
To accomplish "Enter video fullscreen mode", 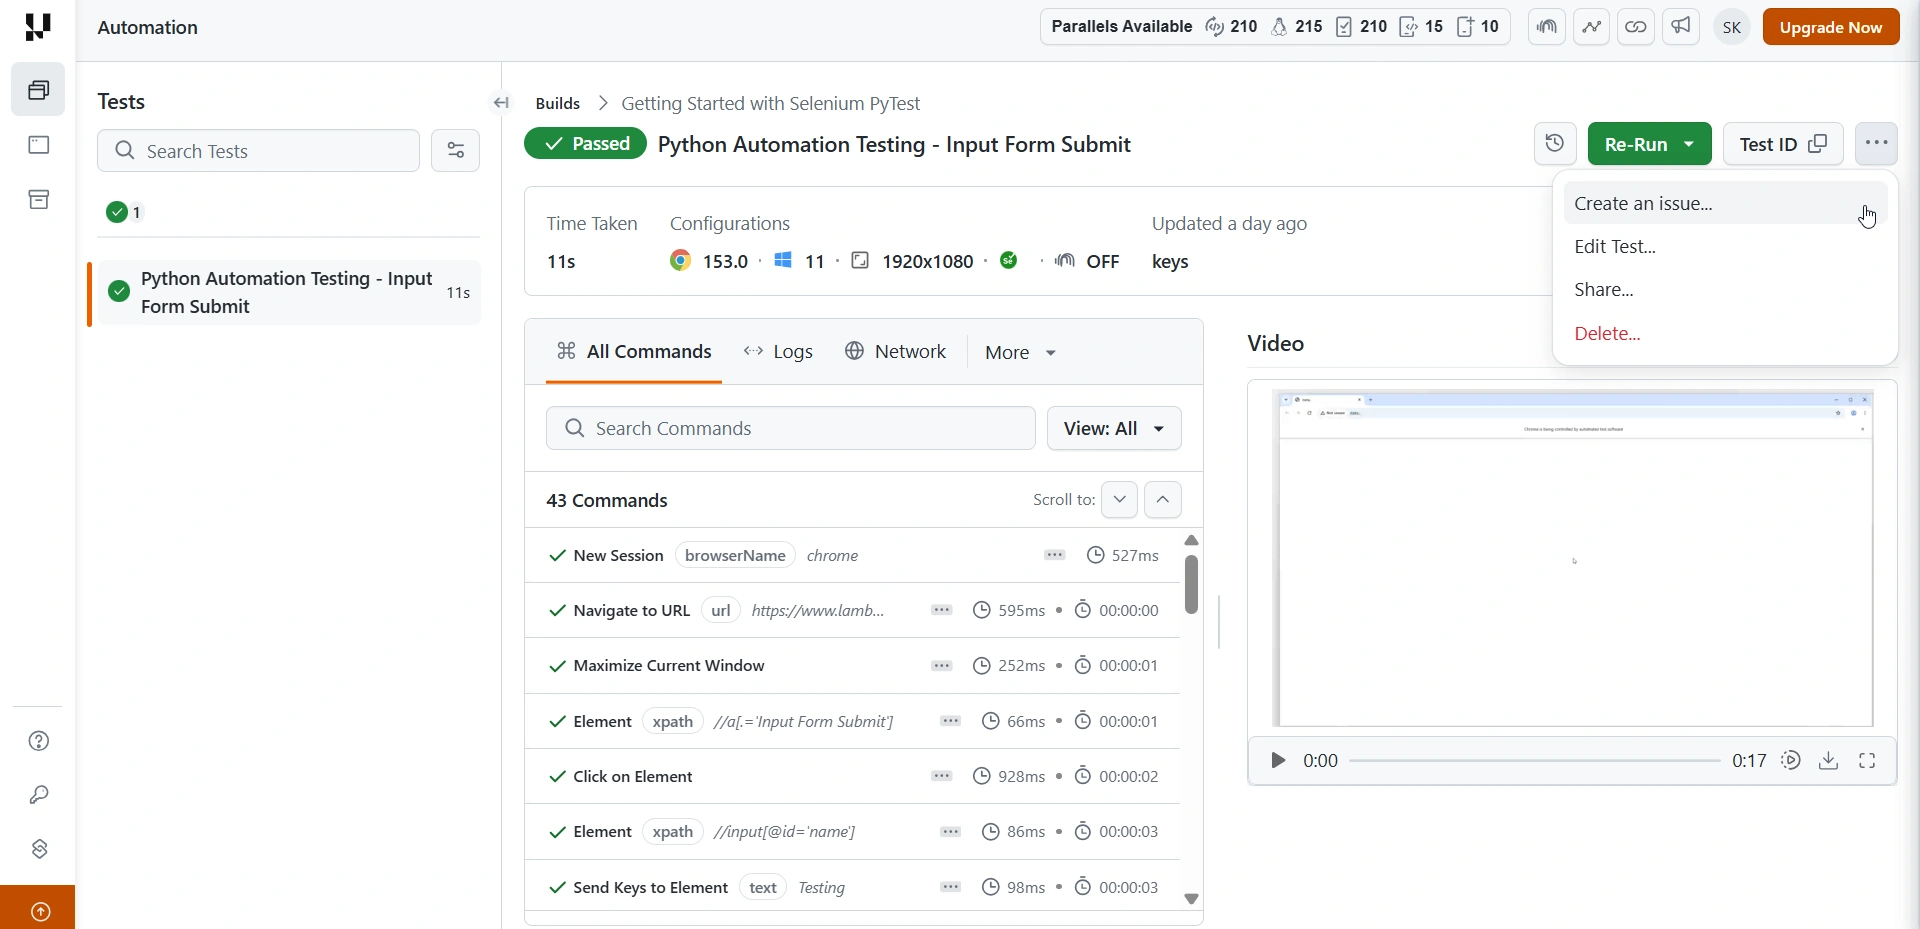I will (1867, 761).
